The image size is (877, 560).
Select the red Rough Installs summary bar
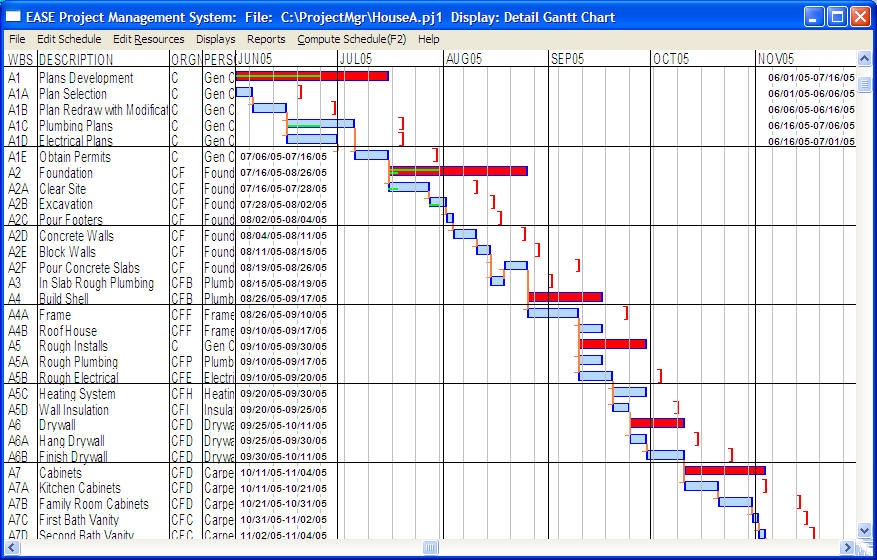click(x=614, y=344)
